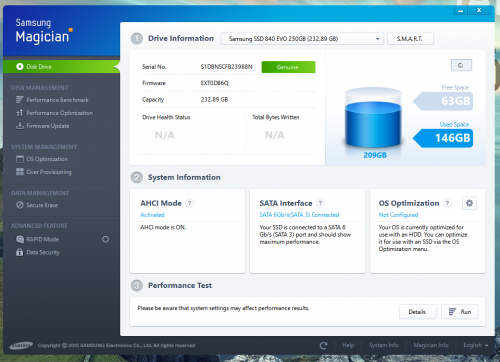The image size is (500, 362).
Task: Click serial number S1DBNSCFB23988N
Action: (226, 67)
